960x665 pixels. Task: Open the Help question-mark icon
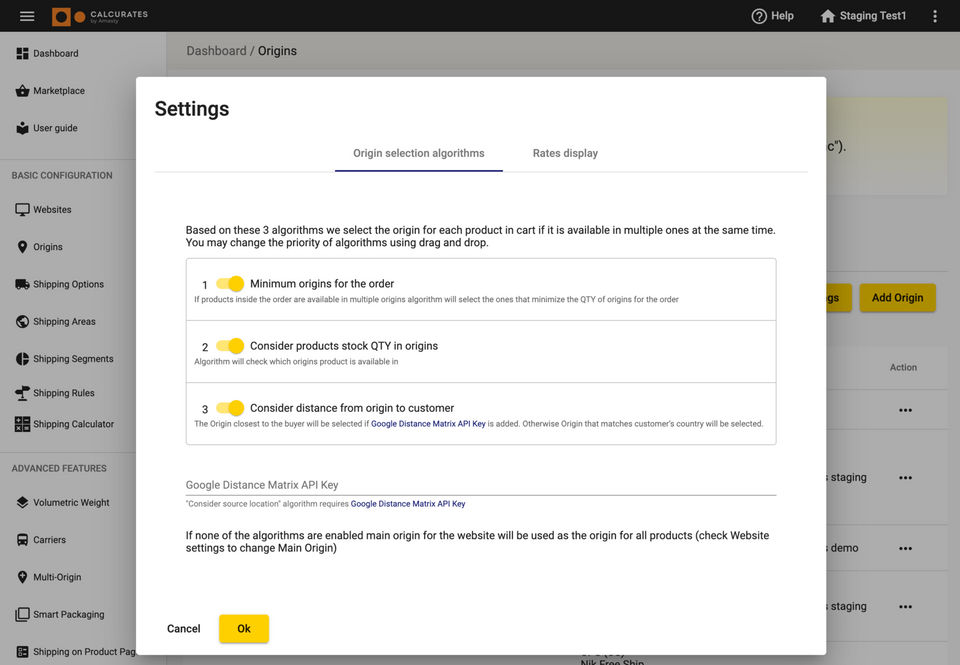click(759, 16)
